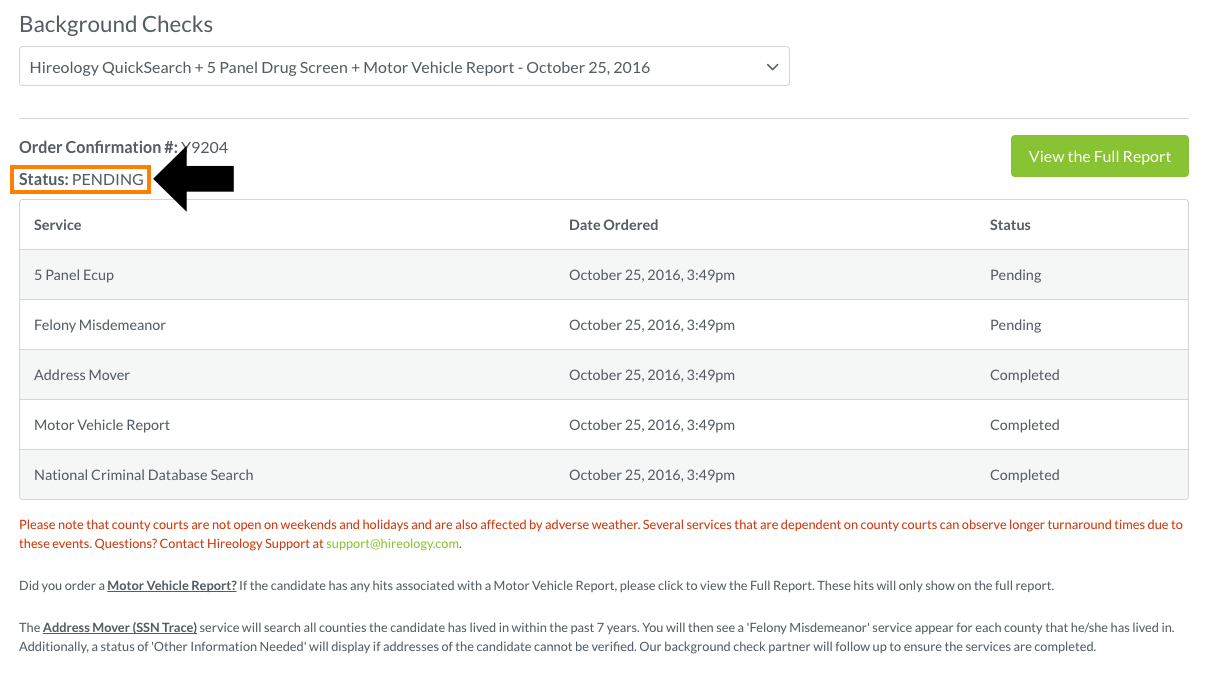Click the 'Motor Vehicle Report' service cell in the table
This screenshot has width=1209, height=678.
tap(102, 425)
